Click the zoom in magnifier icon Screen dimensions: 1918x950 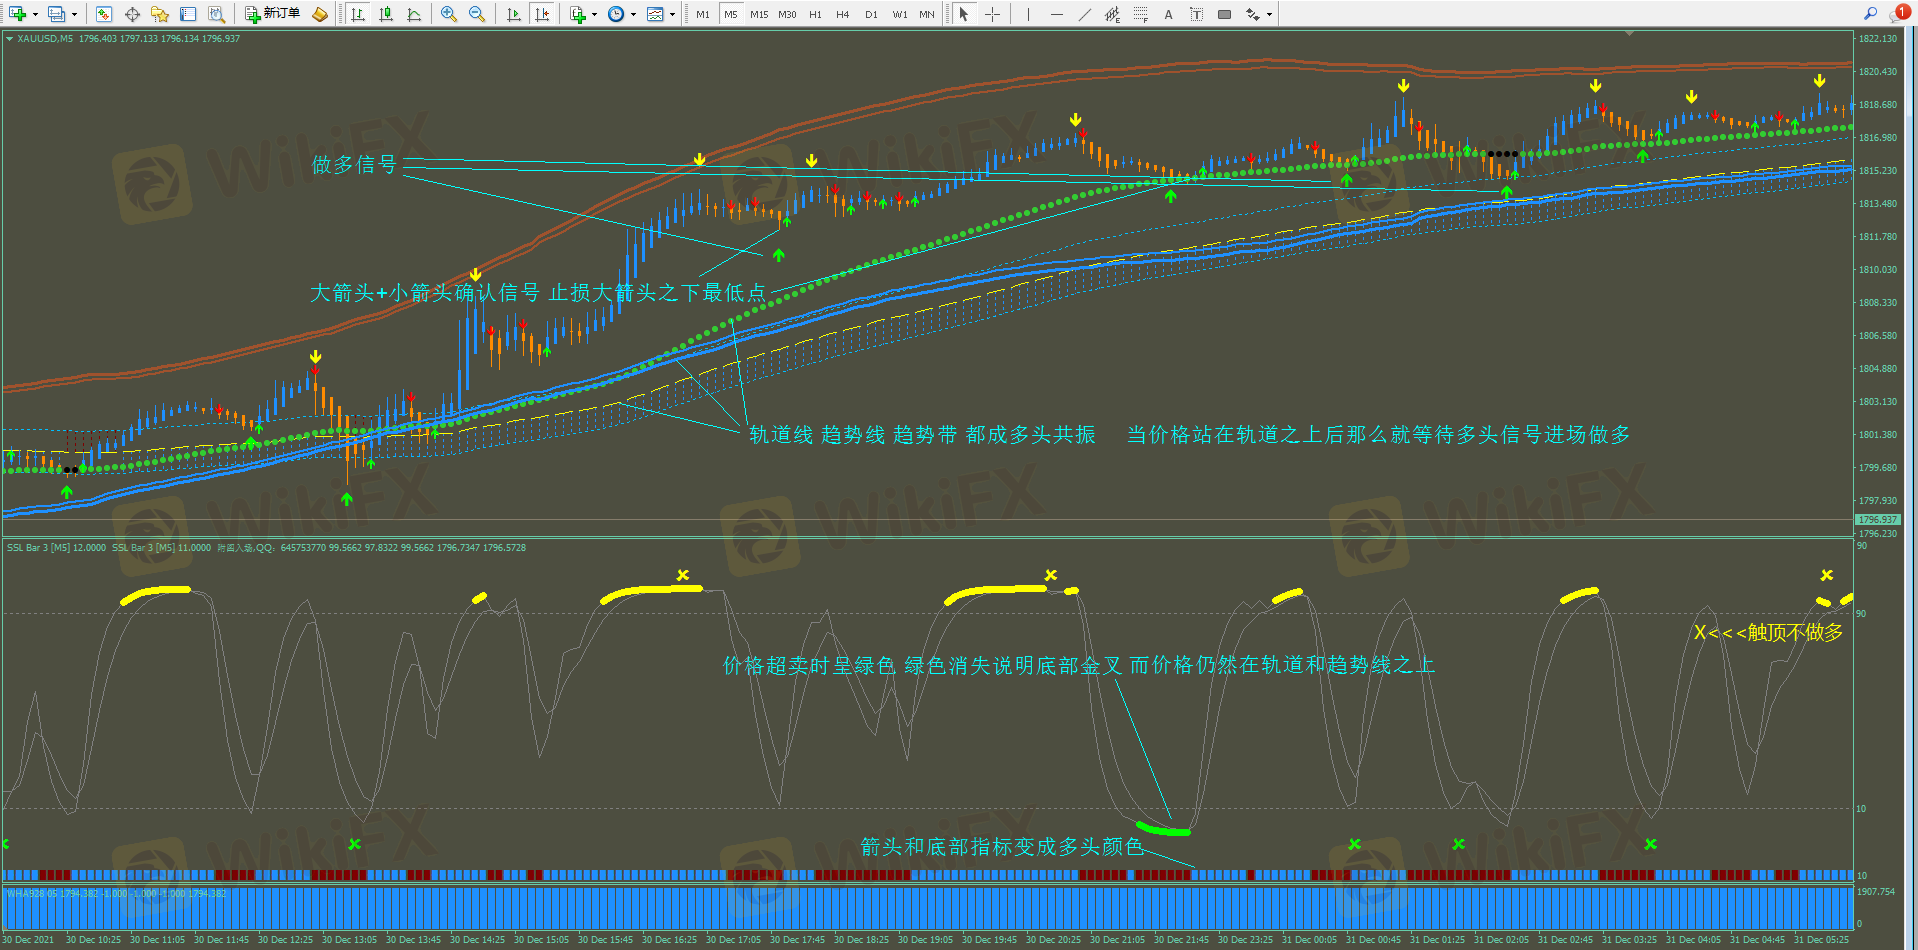coord(448,14)
